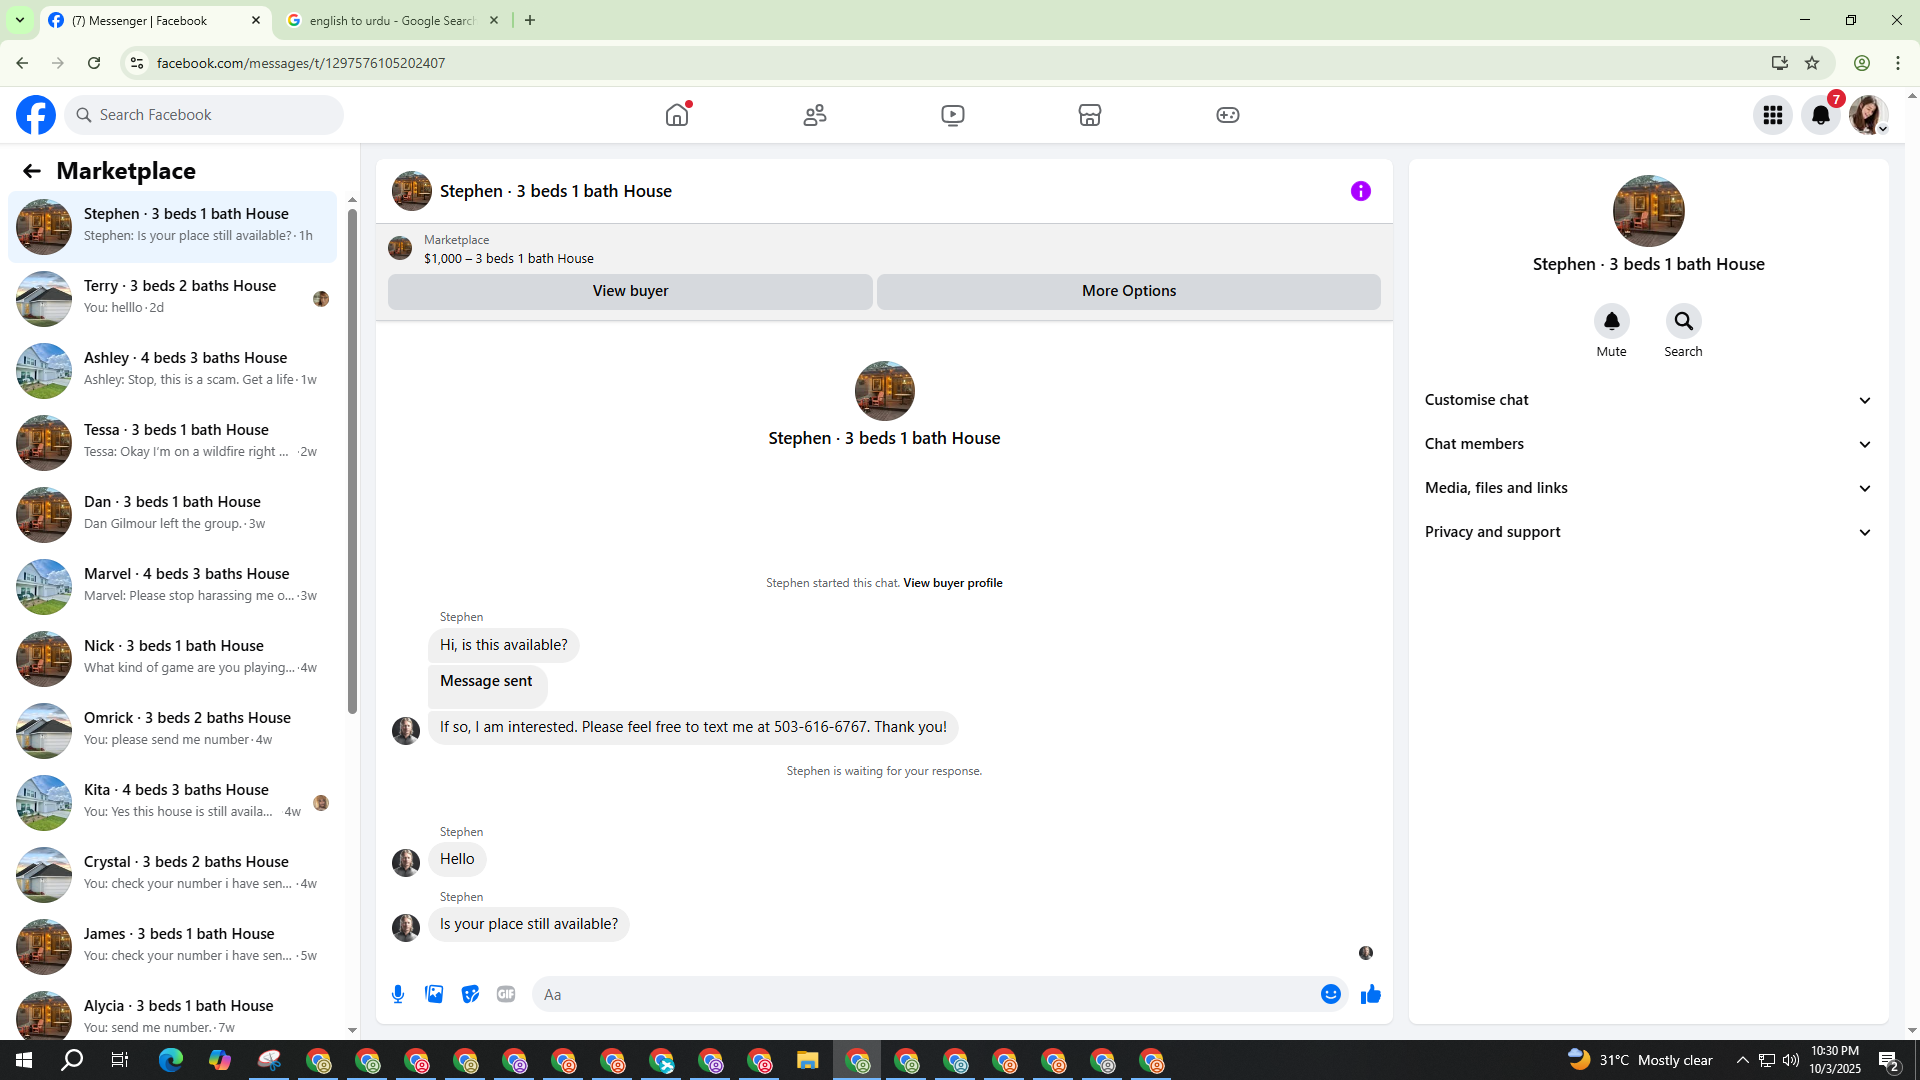Mute this Stephen conversation
This screenshot has width=1920, height=1080.
click(x=1612, y=321)
